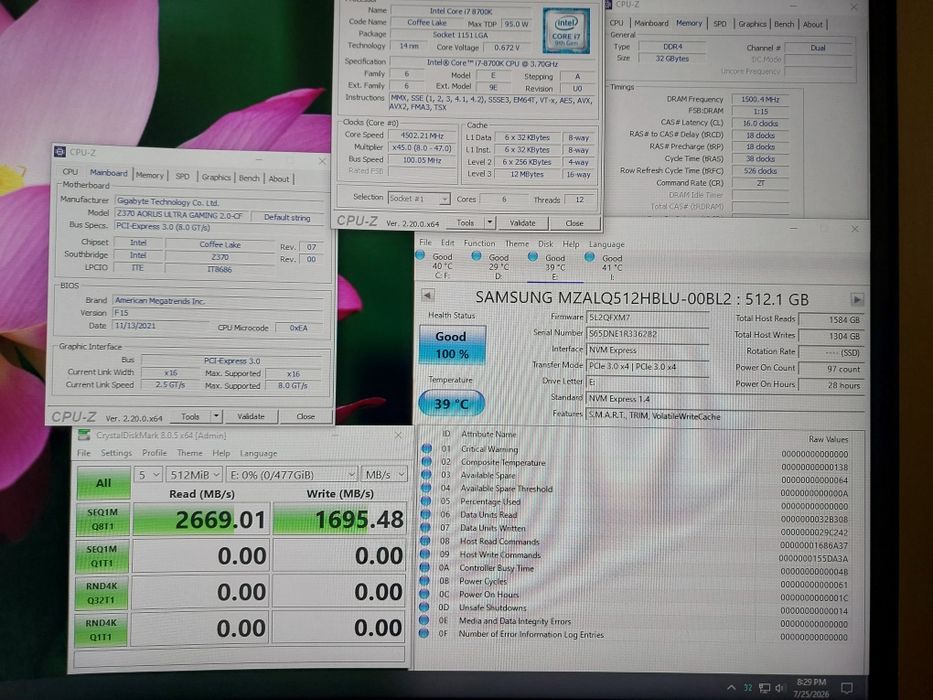Show hidden tray icons chevron in taskbar
Viewport: 933px width, 700px height.
click(731, 688)
